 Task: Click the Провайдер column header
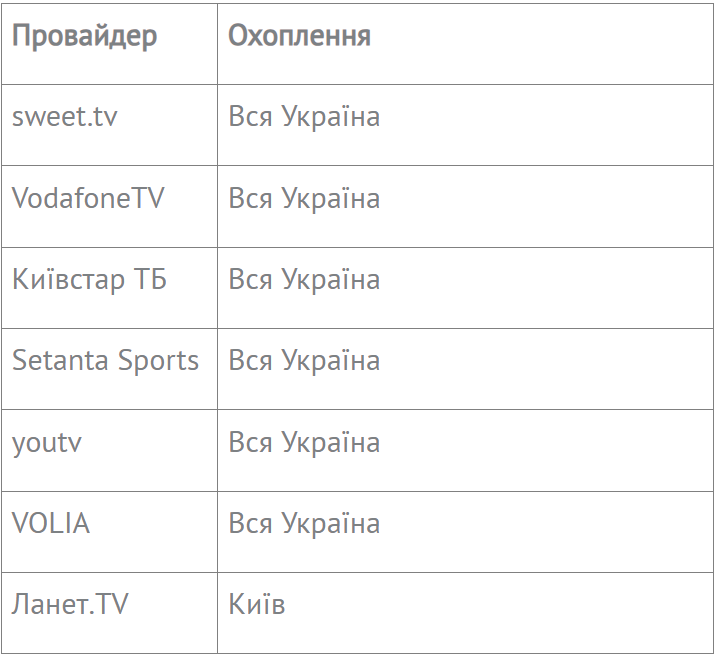(85, 36)
